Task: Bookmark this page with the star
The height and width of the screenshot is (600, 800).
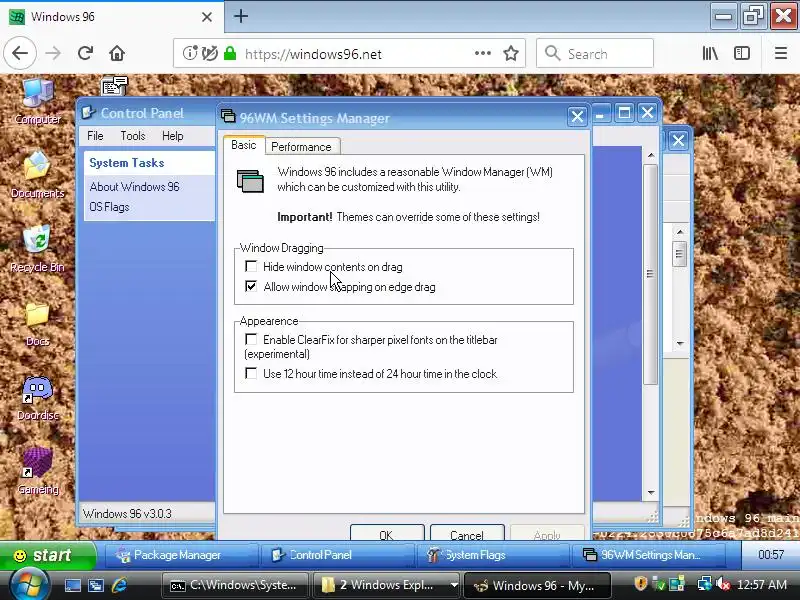Action: [x=511, y=53]
